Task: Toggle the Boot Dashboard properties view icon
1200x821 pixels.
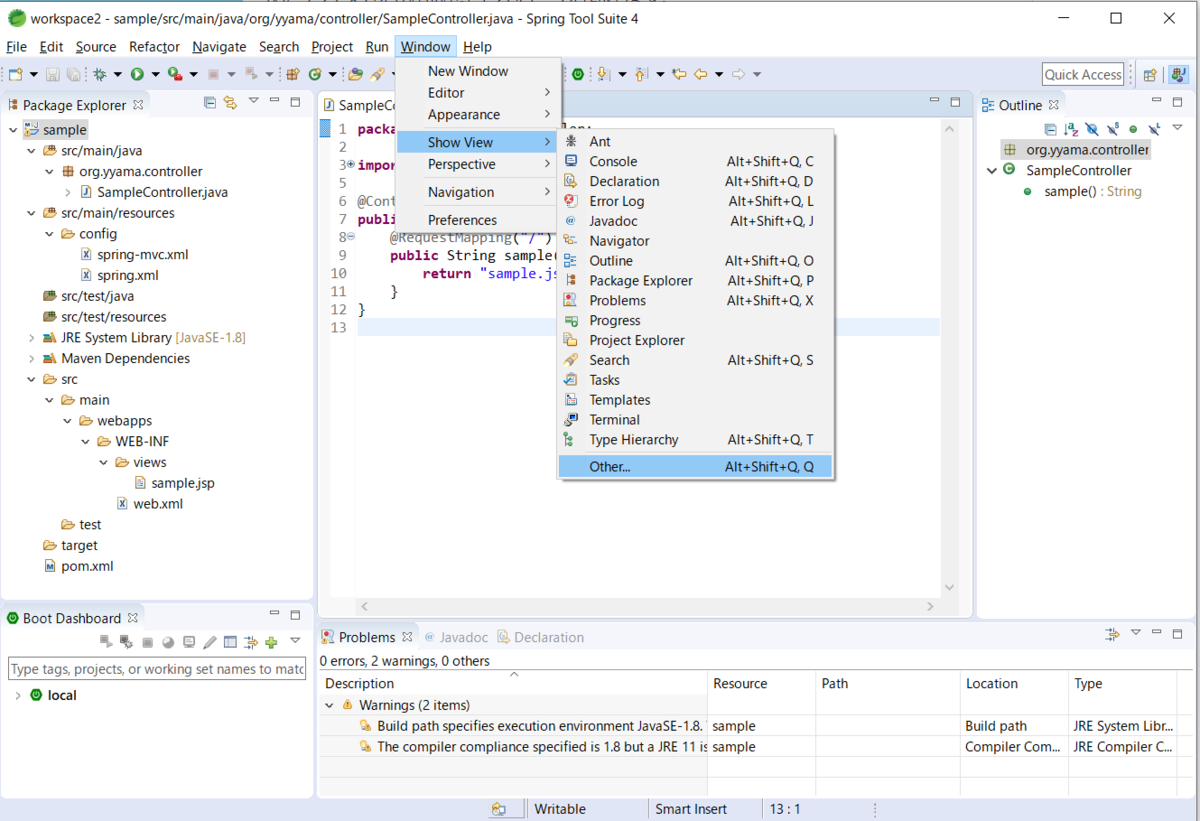Action: click(230, 642)
